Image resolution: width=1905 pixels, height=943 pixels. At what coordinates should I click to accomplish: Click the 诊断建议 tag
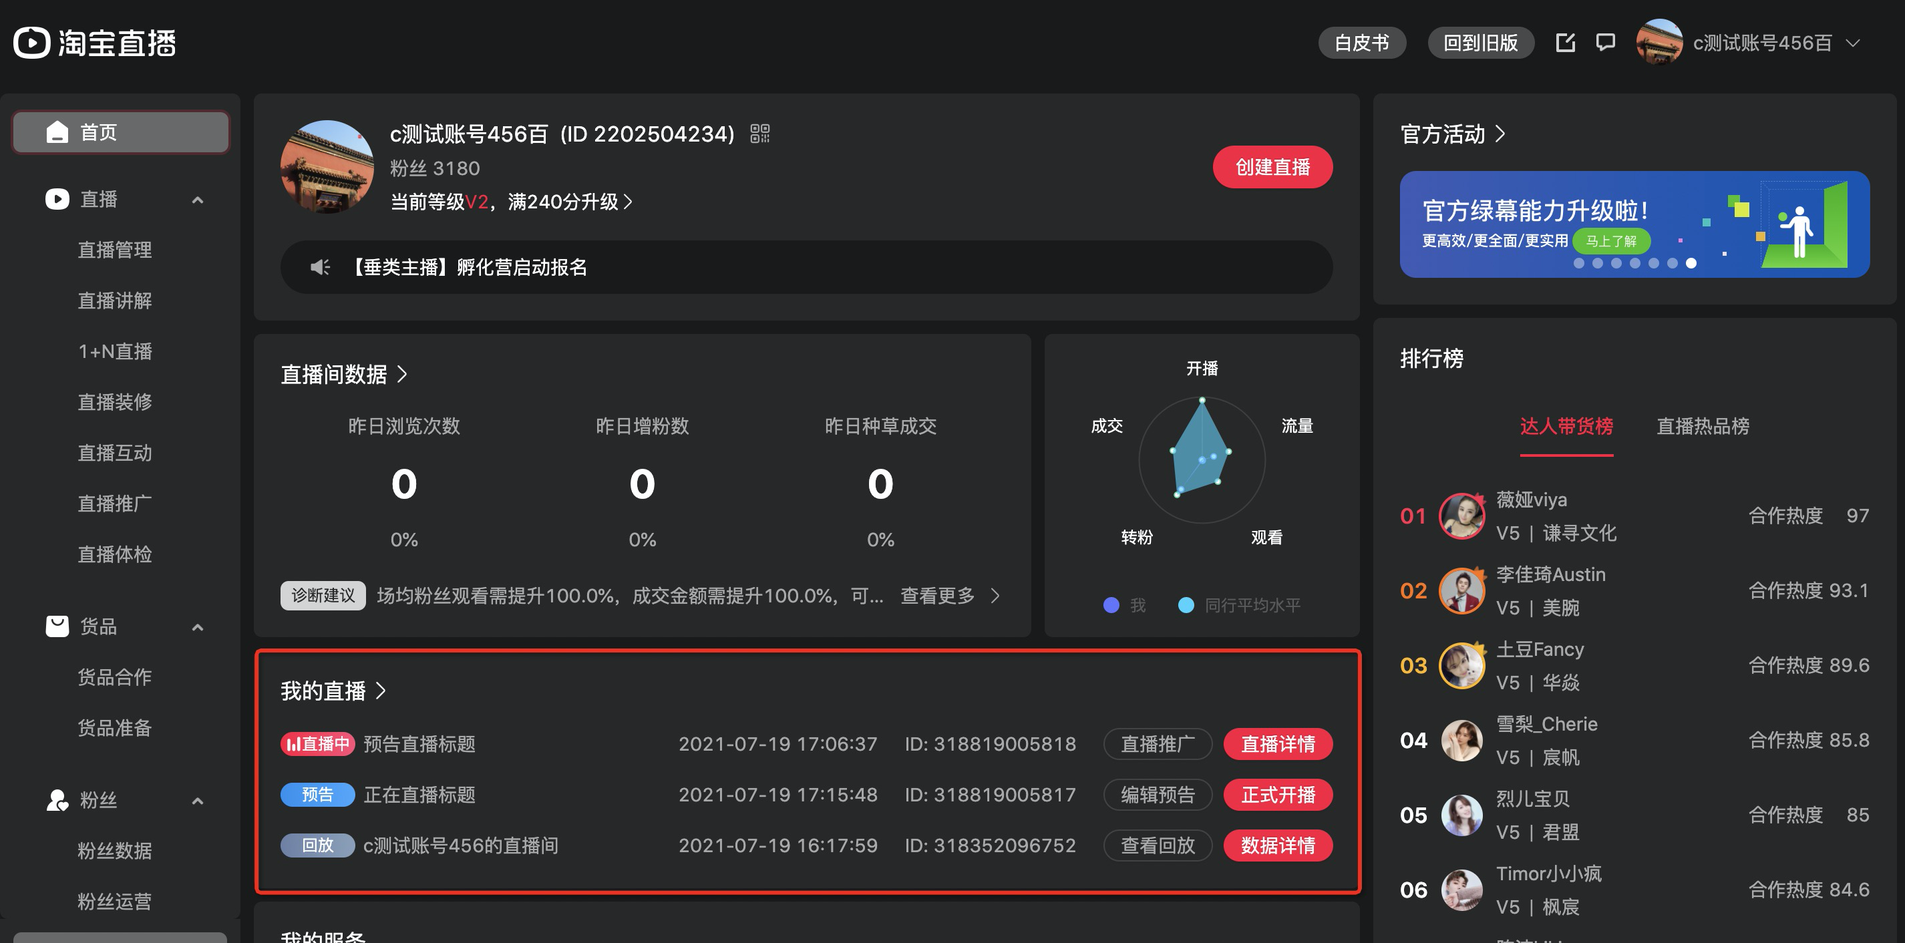click(323, 595)
